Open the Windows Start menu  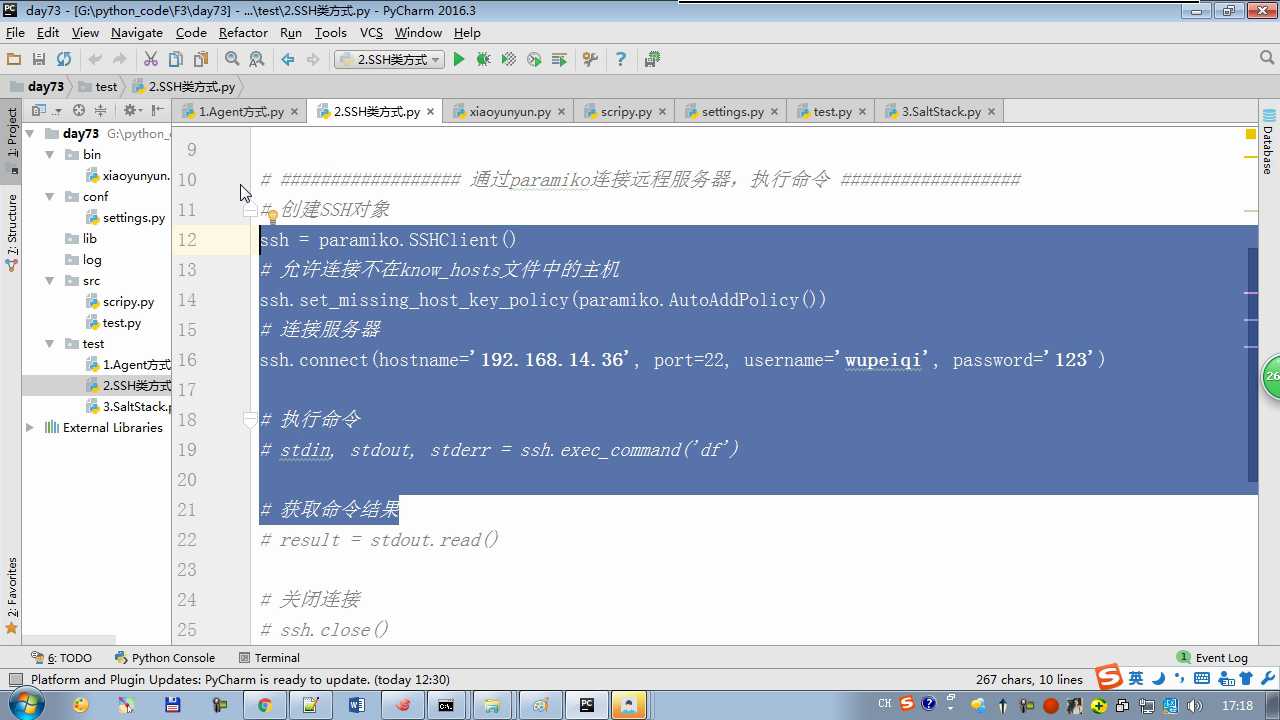pos(24,705)
